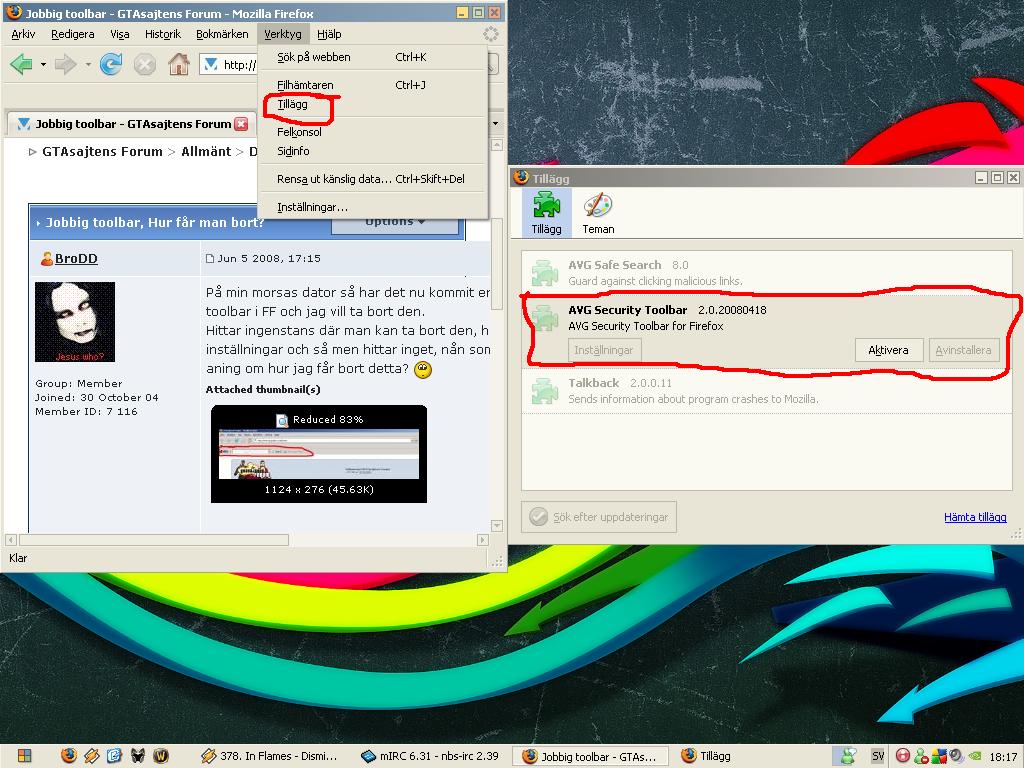Click the horizontal scrollbar in Firefox window

pyautogui.click(x=153, y=540)
